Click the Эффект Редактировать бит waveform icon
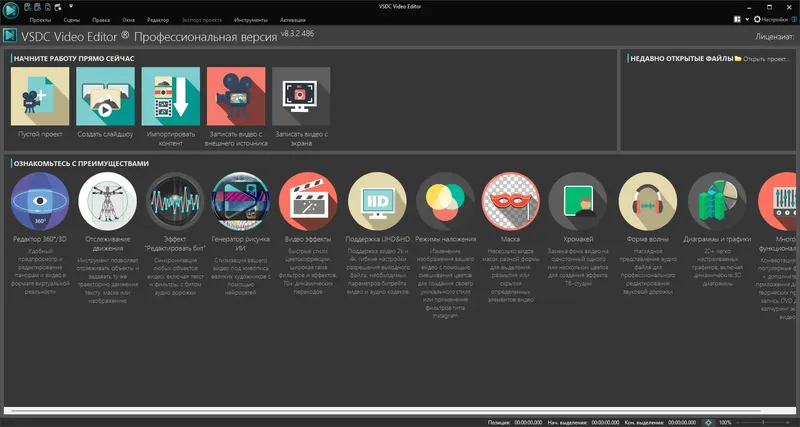Screen dimensions: 800x427 pos(175,201)
